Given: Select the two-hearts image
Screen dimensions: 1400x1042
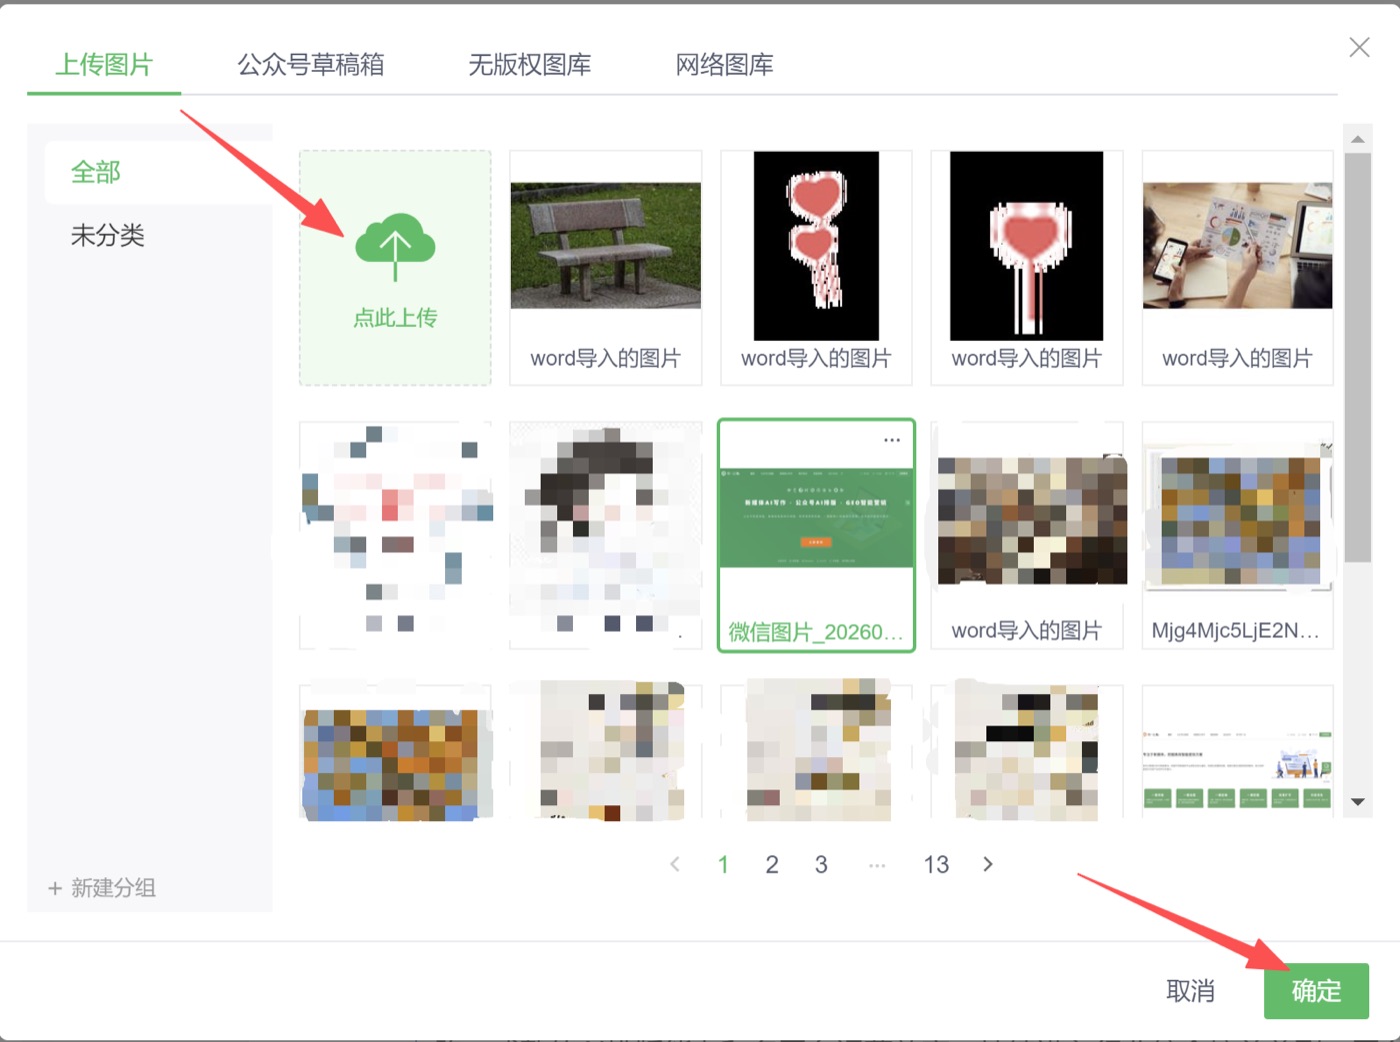Looking at the screenshot, I should [816, 246].
